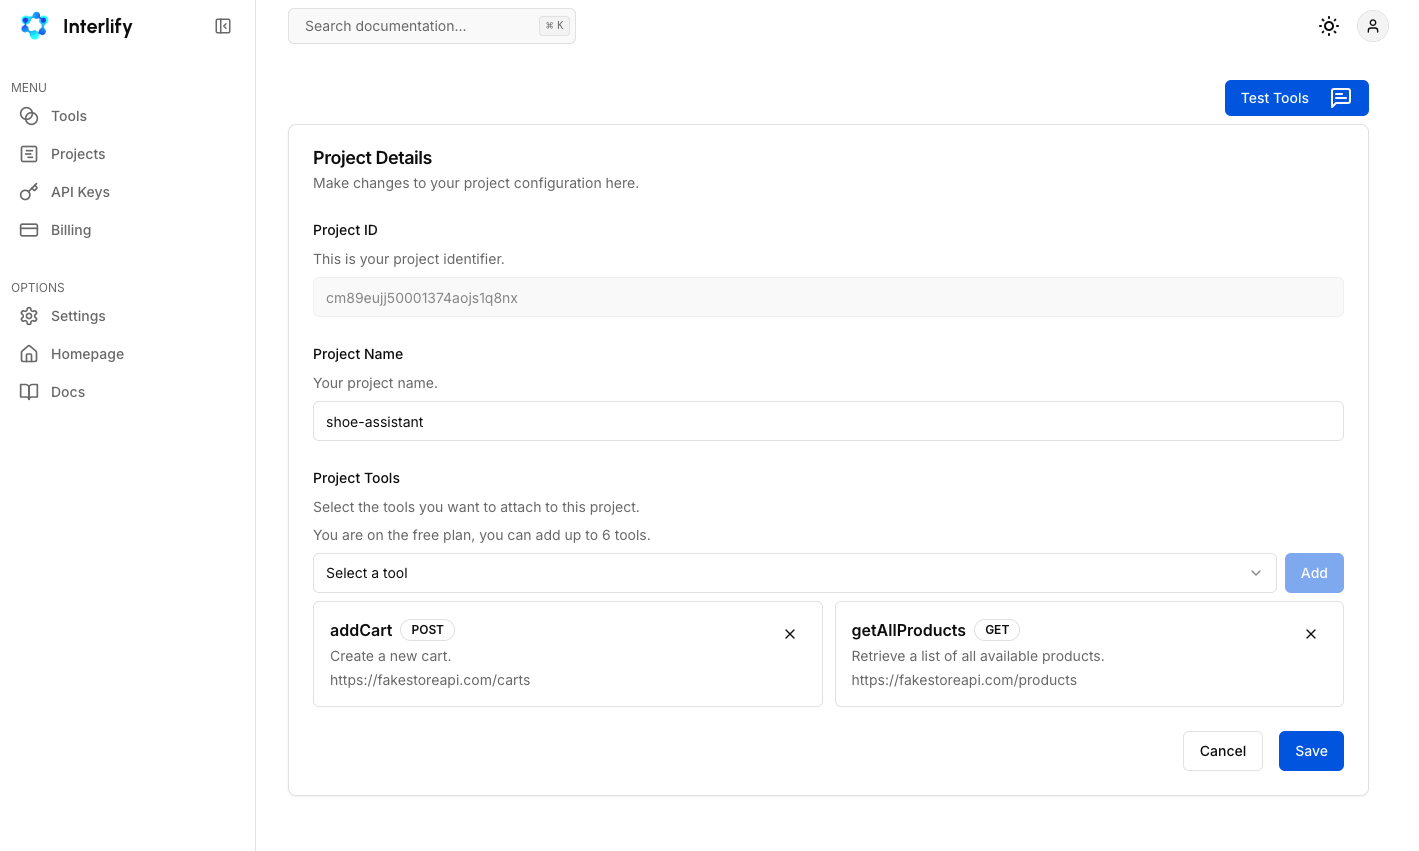Click the Add tool button
The image size is (1419, 851).
pos(1313,573)
